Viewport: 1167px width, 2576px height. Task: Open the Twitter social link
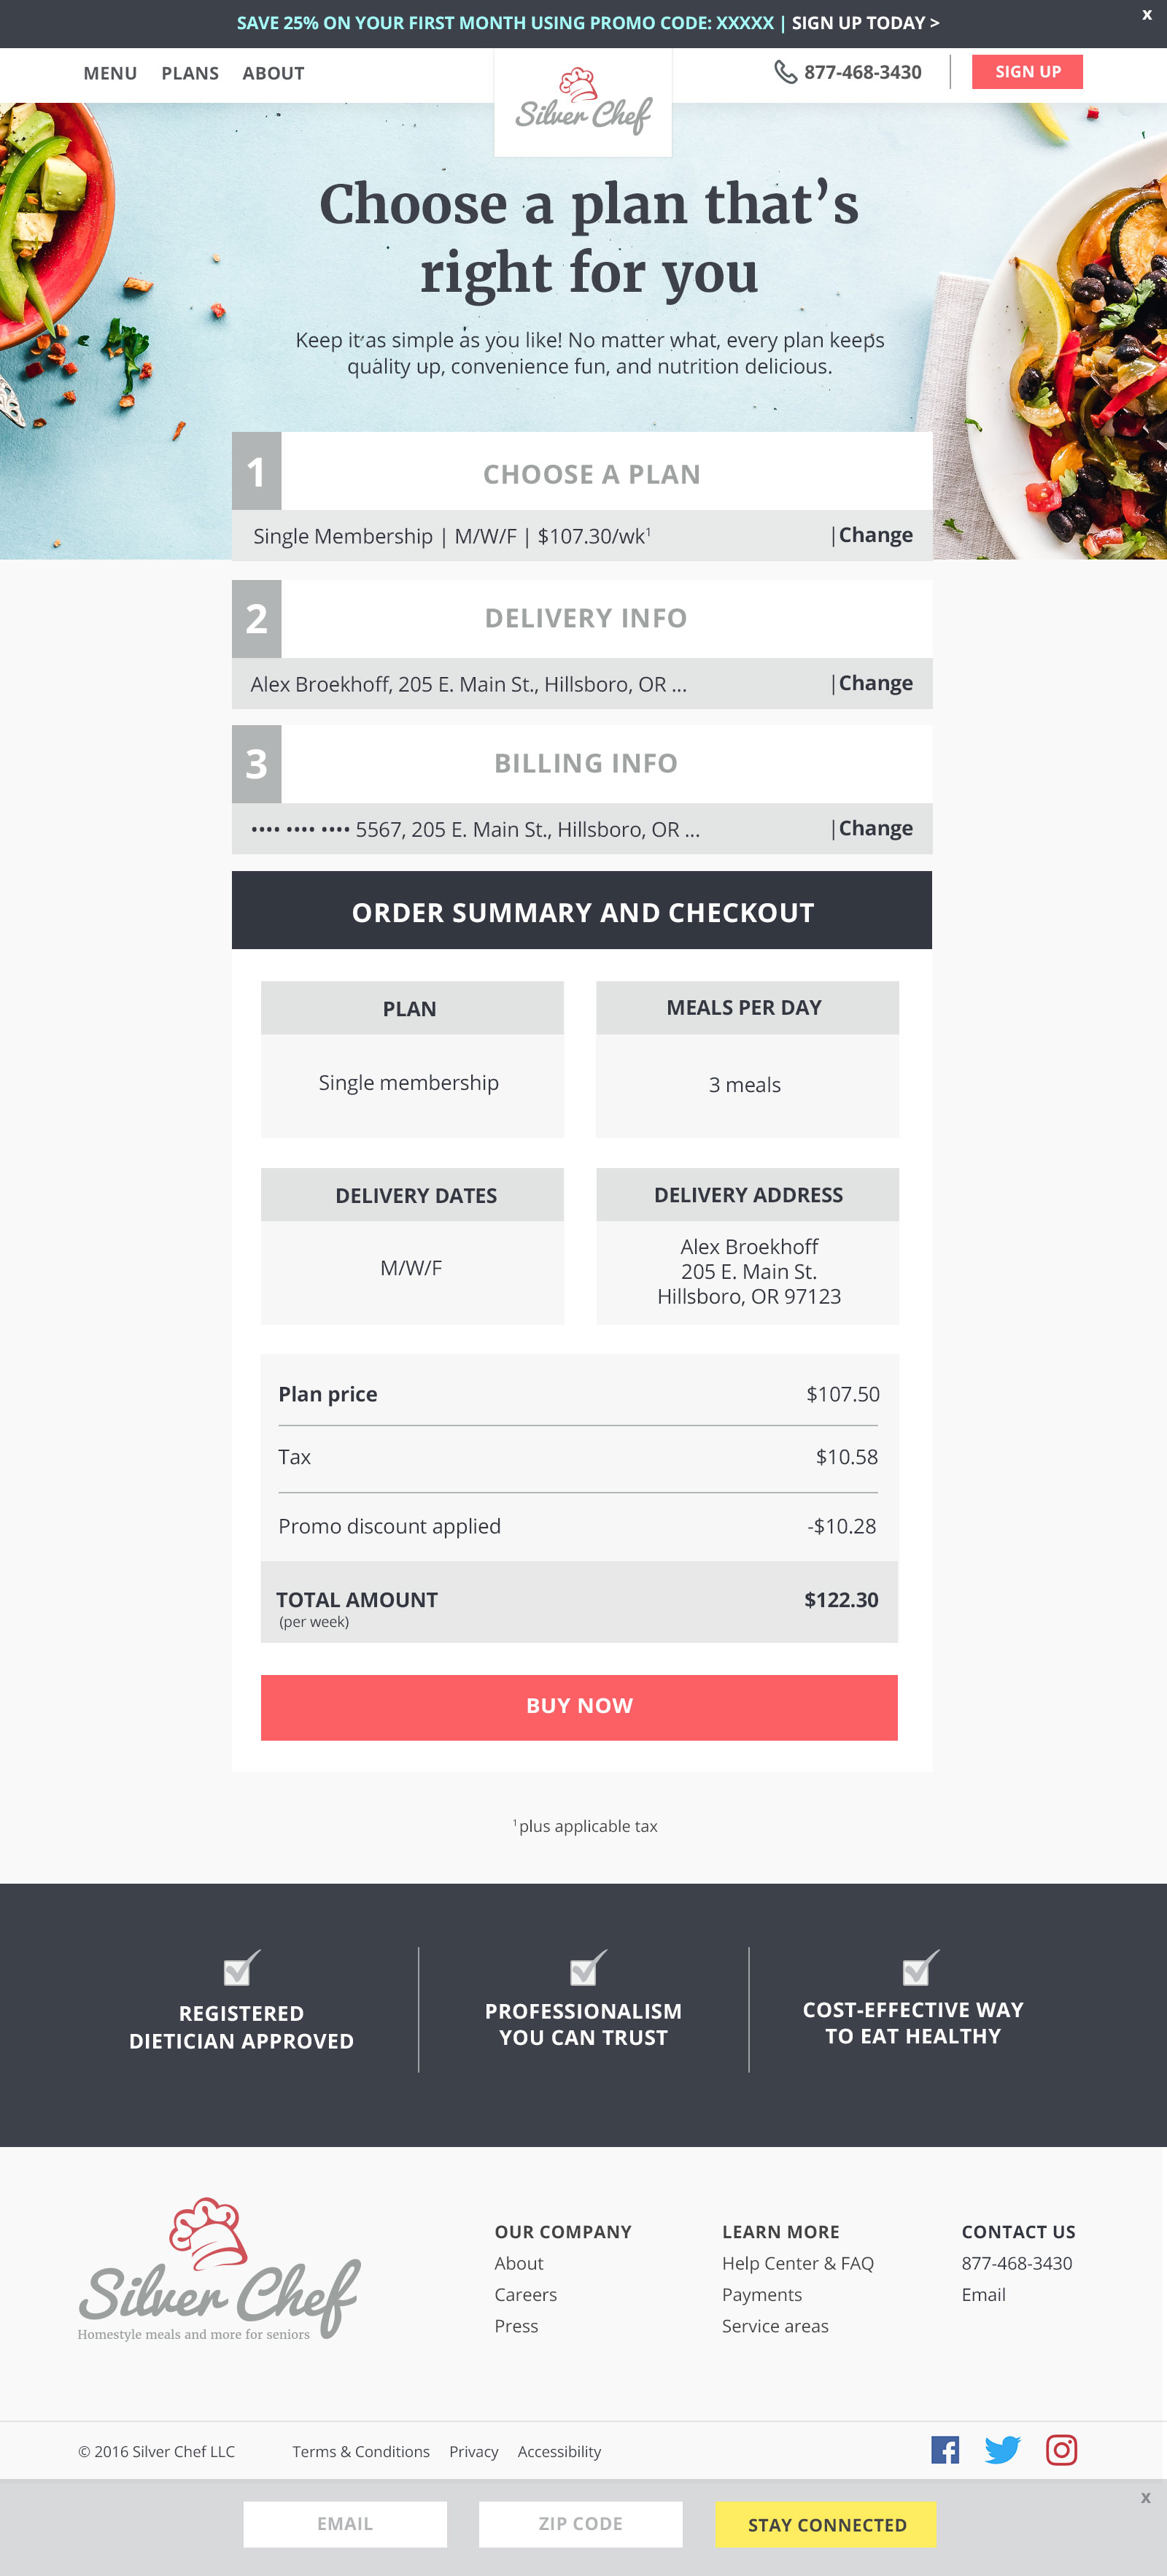1002,2450
